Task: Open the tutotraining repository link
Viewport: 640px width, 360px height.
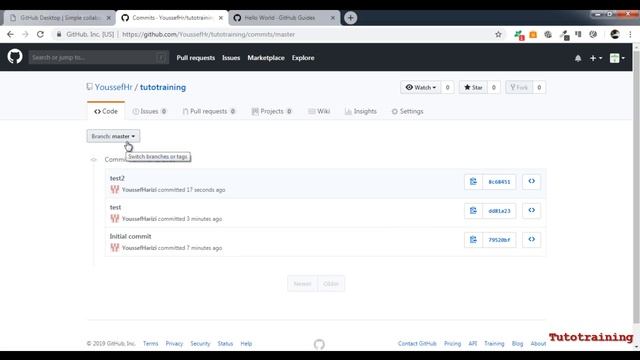Action: 163,87
